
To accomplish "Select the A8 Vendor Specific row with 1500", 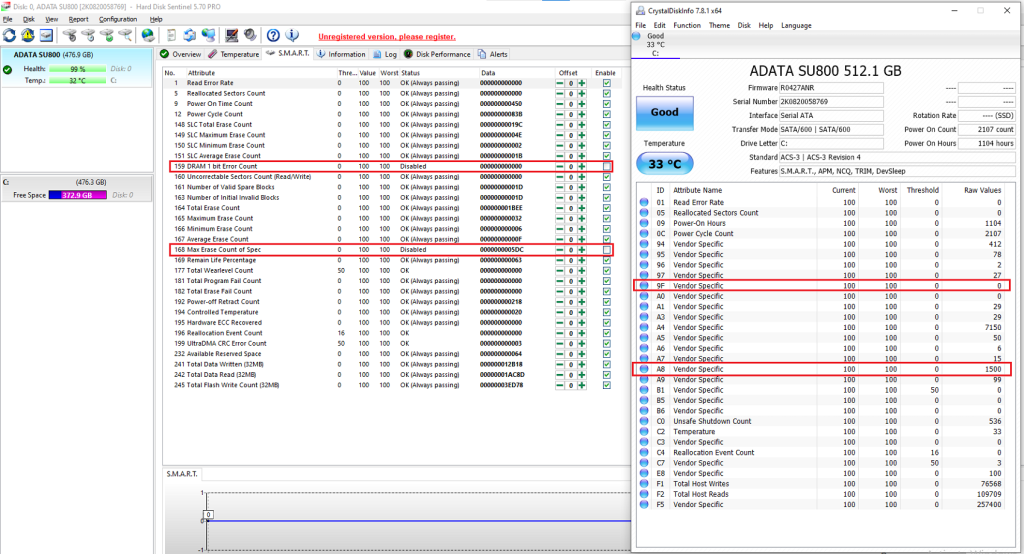I will click(x=821, y=369).
